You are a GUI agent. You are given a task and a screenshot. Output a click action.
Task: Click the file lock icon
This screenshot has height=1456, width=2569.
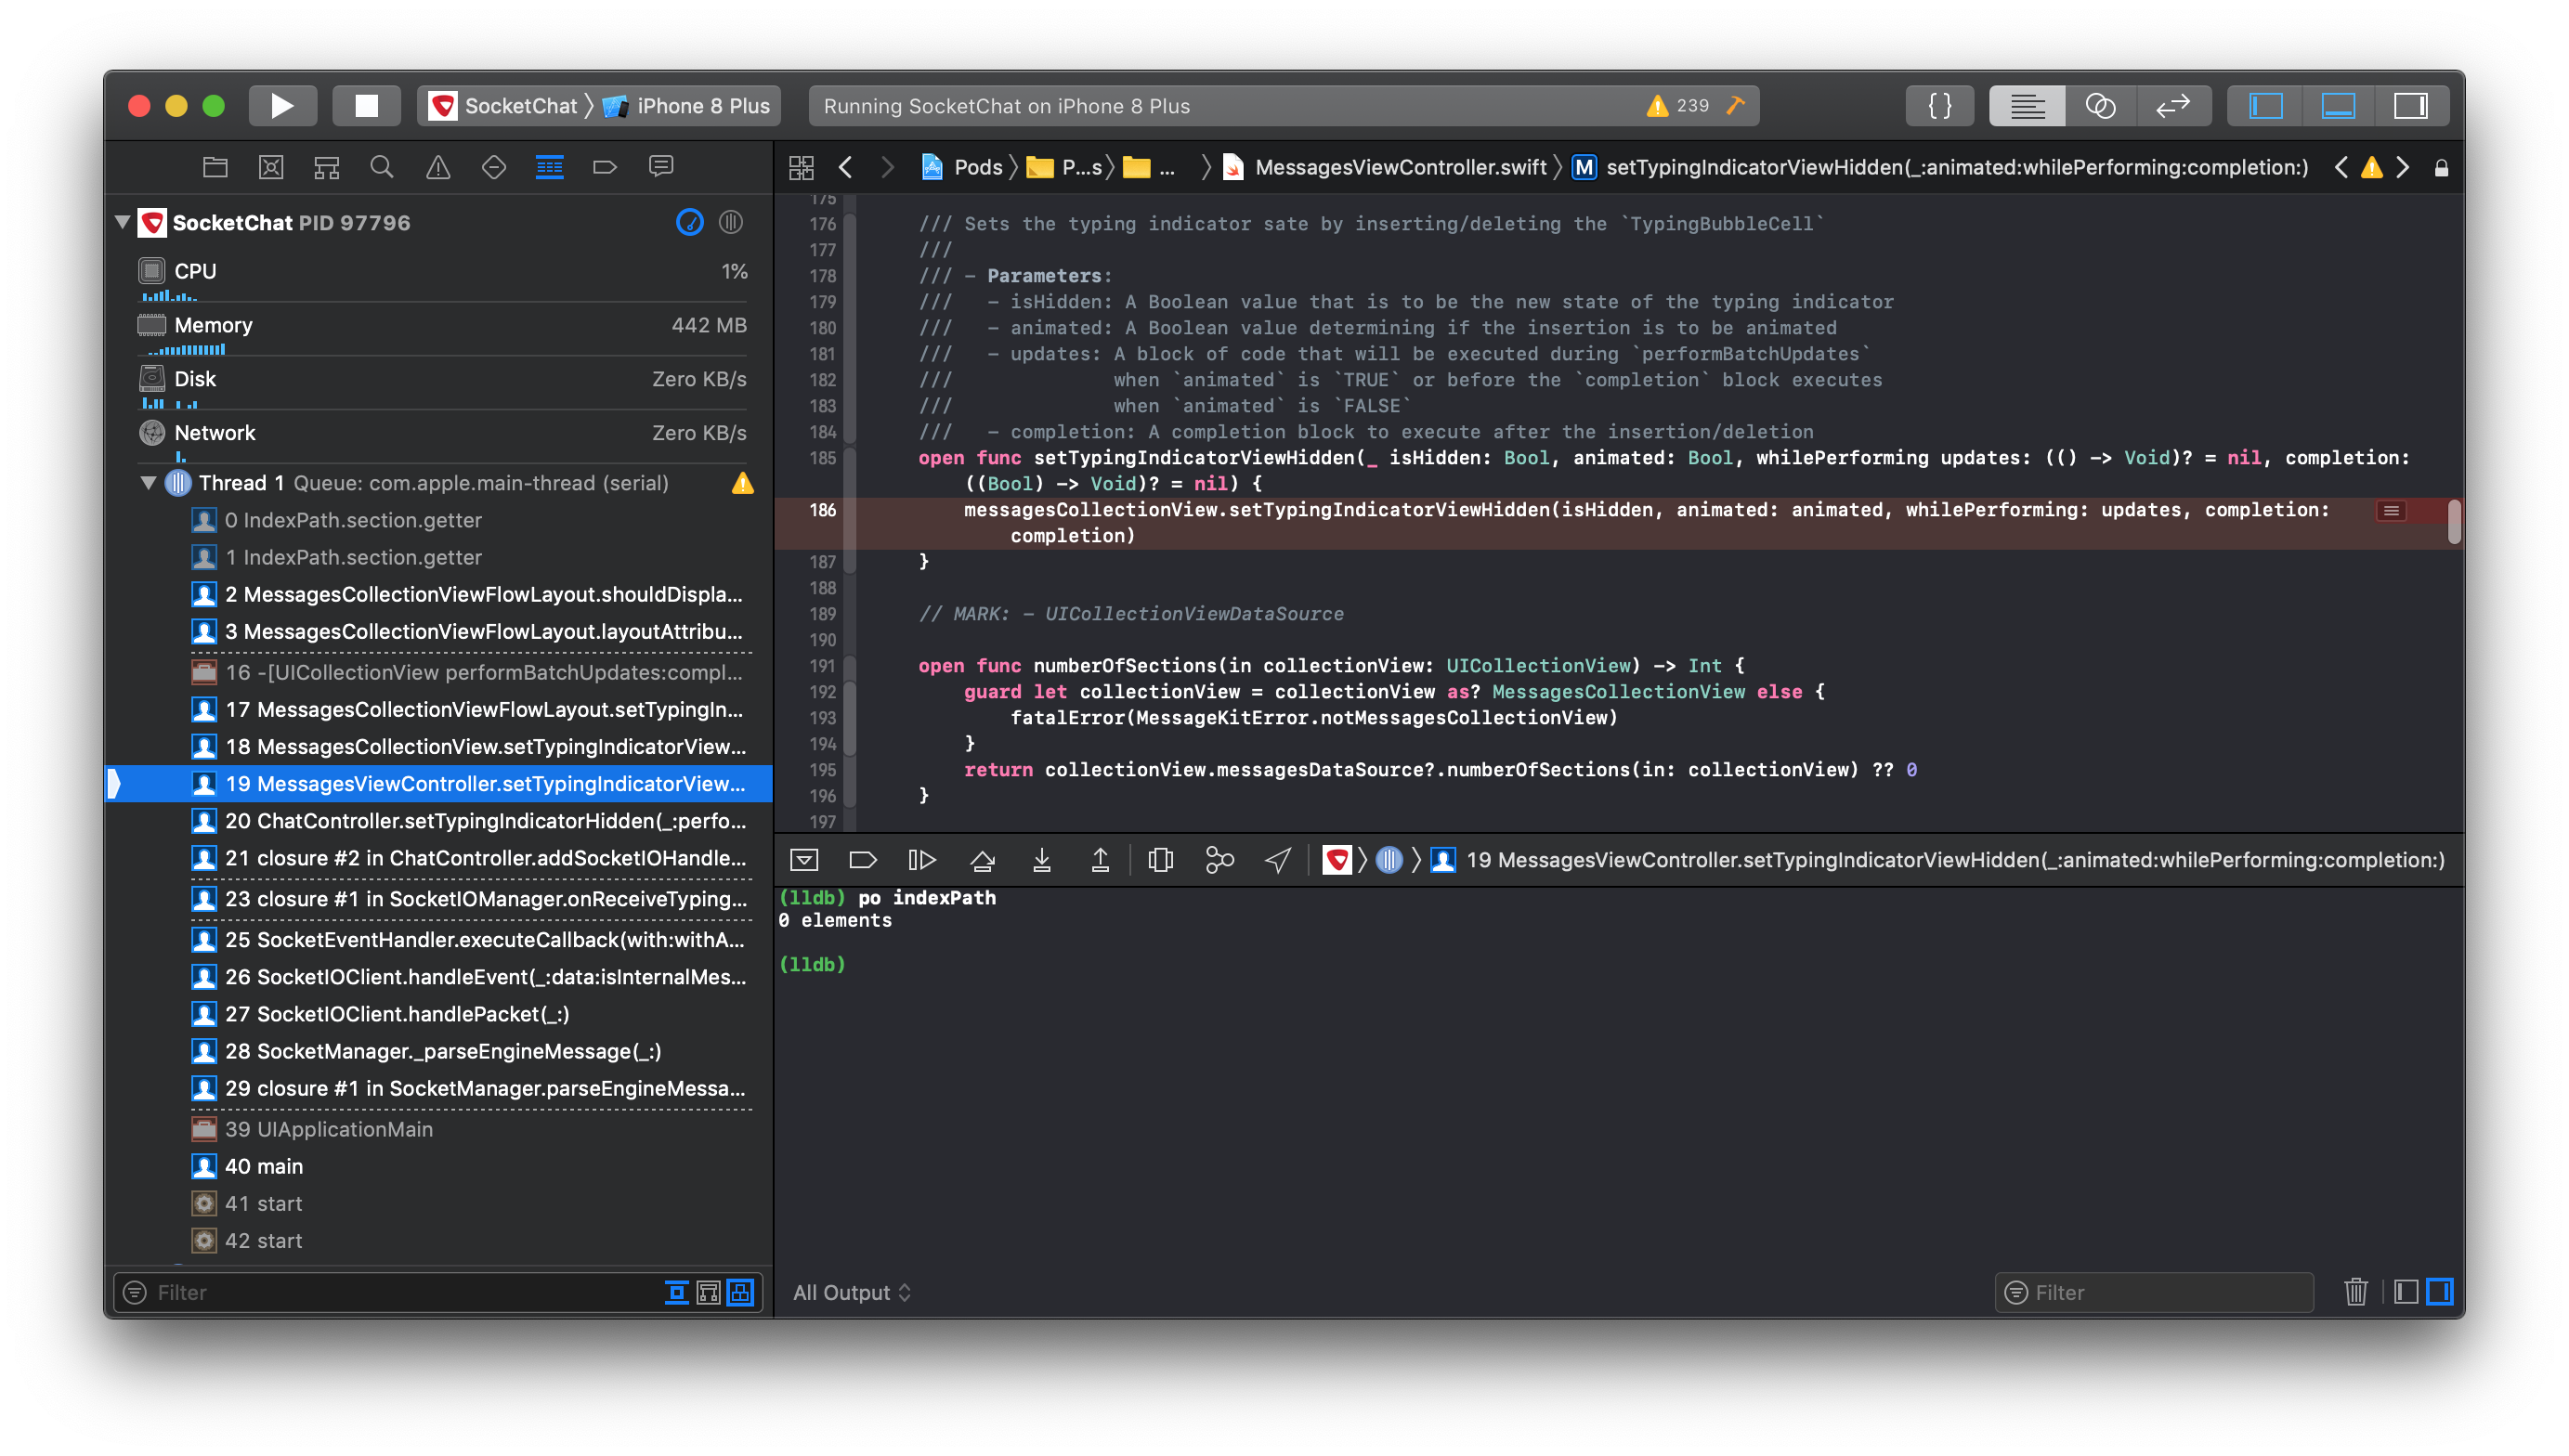(2441, 168)
